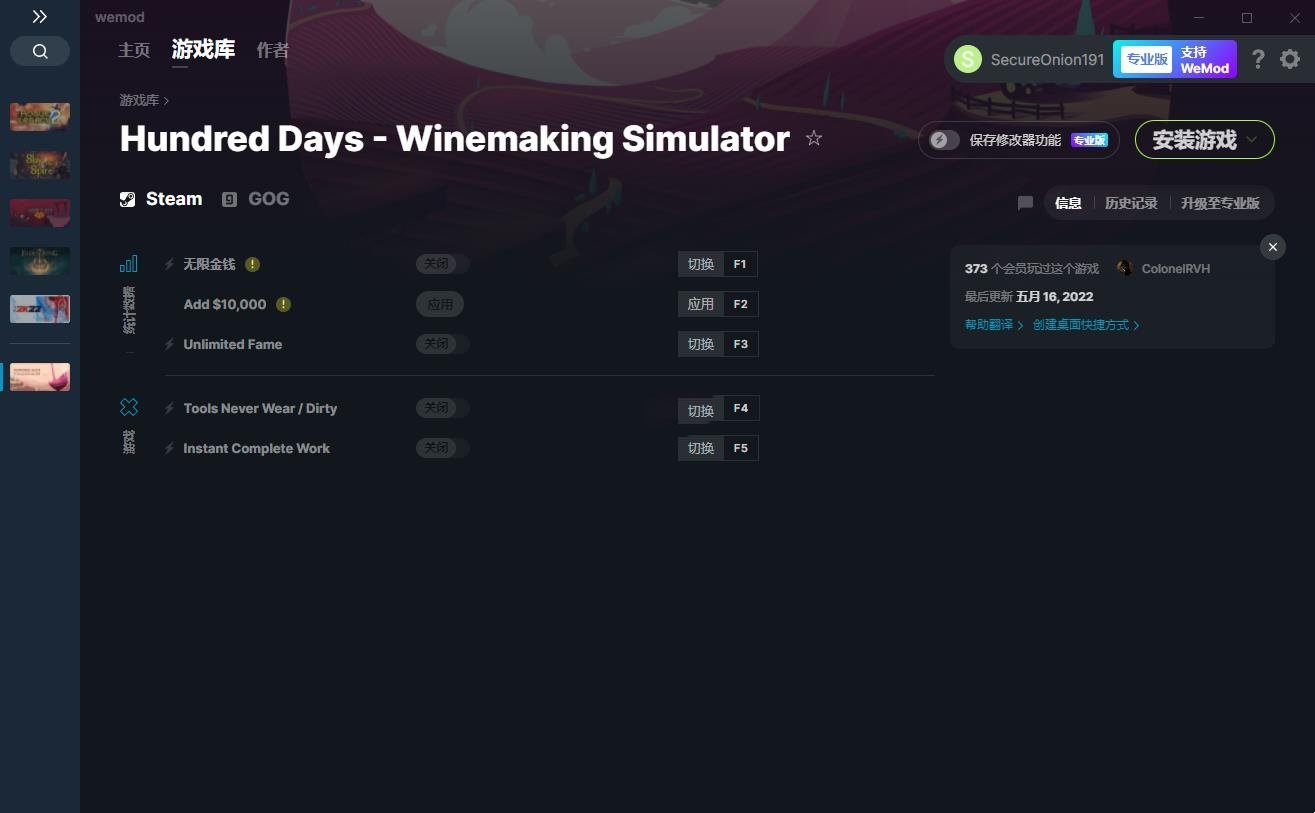Click the 应用 button for Add $10,000
The height and width of the screenshot is (813, 1315).
click(x=440, y=304)
